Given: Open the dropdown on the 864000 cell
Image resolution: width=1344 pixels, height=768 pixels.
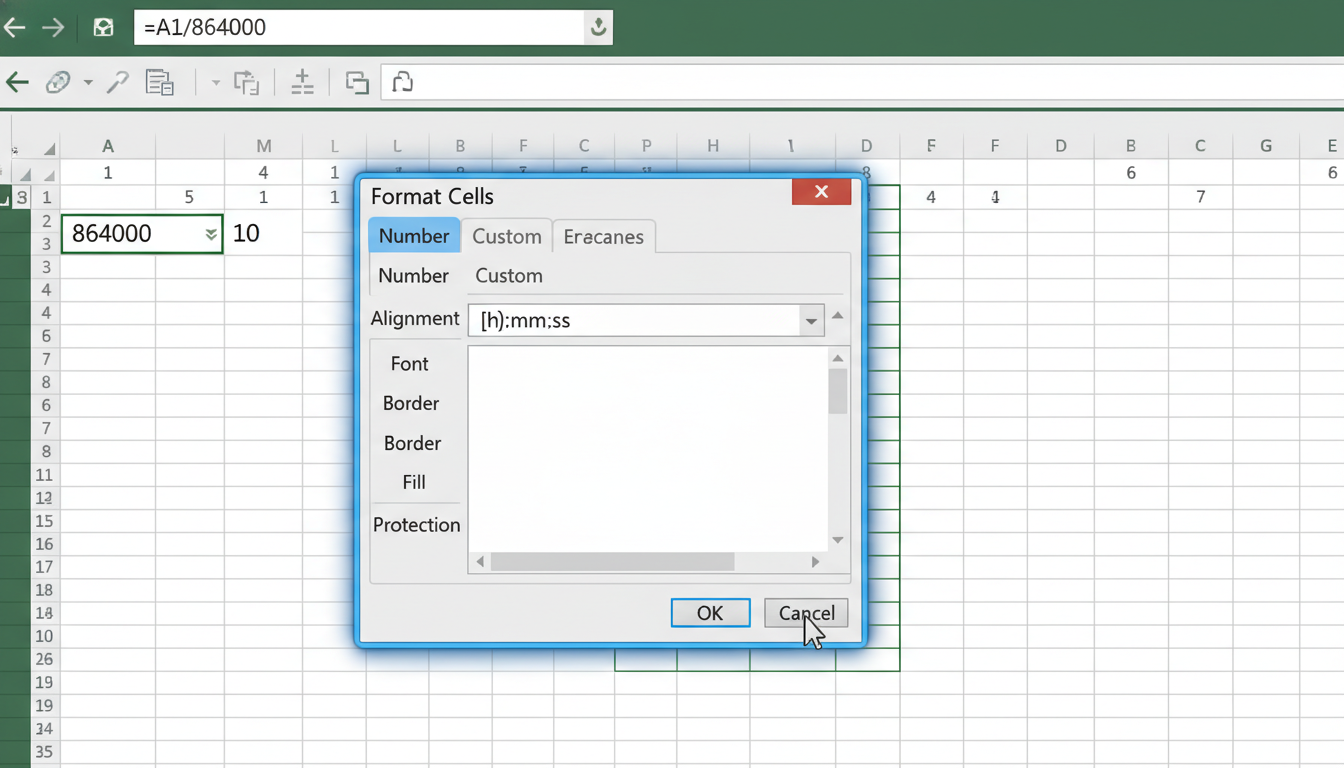Looking at the screenshot, I should coord(210,233).
